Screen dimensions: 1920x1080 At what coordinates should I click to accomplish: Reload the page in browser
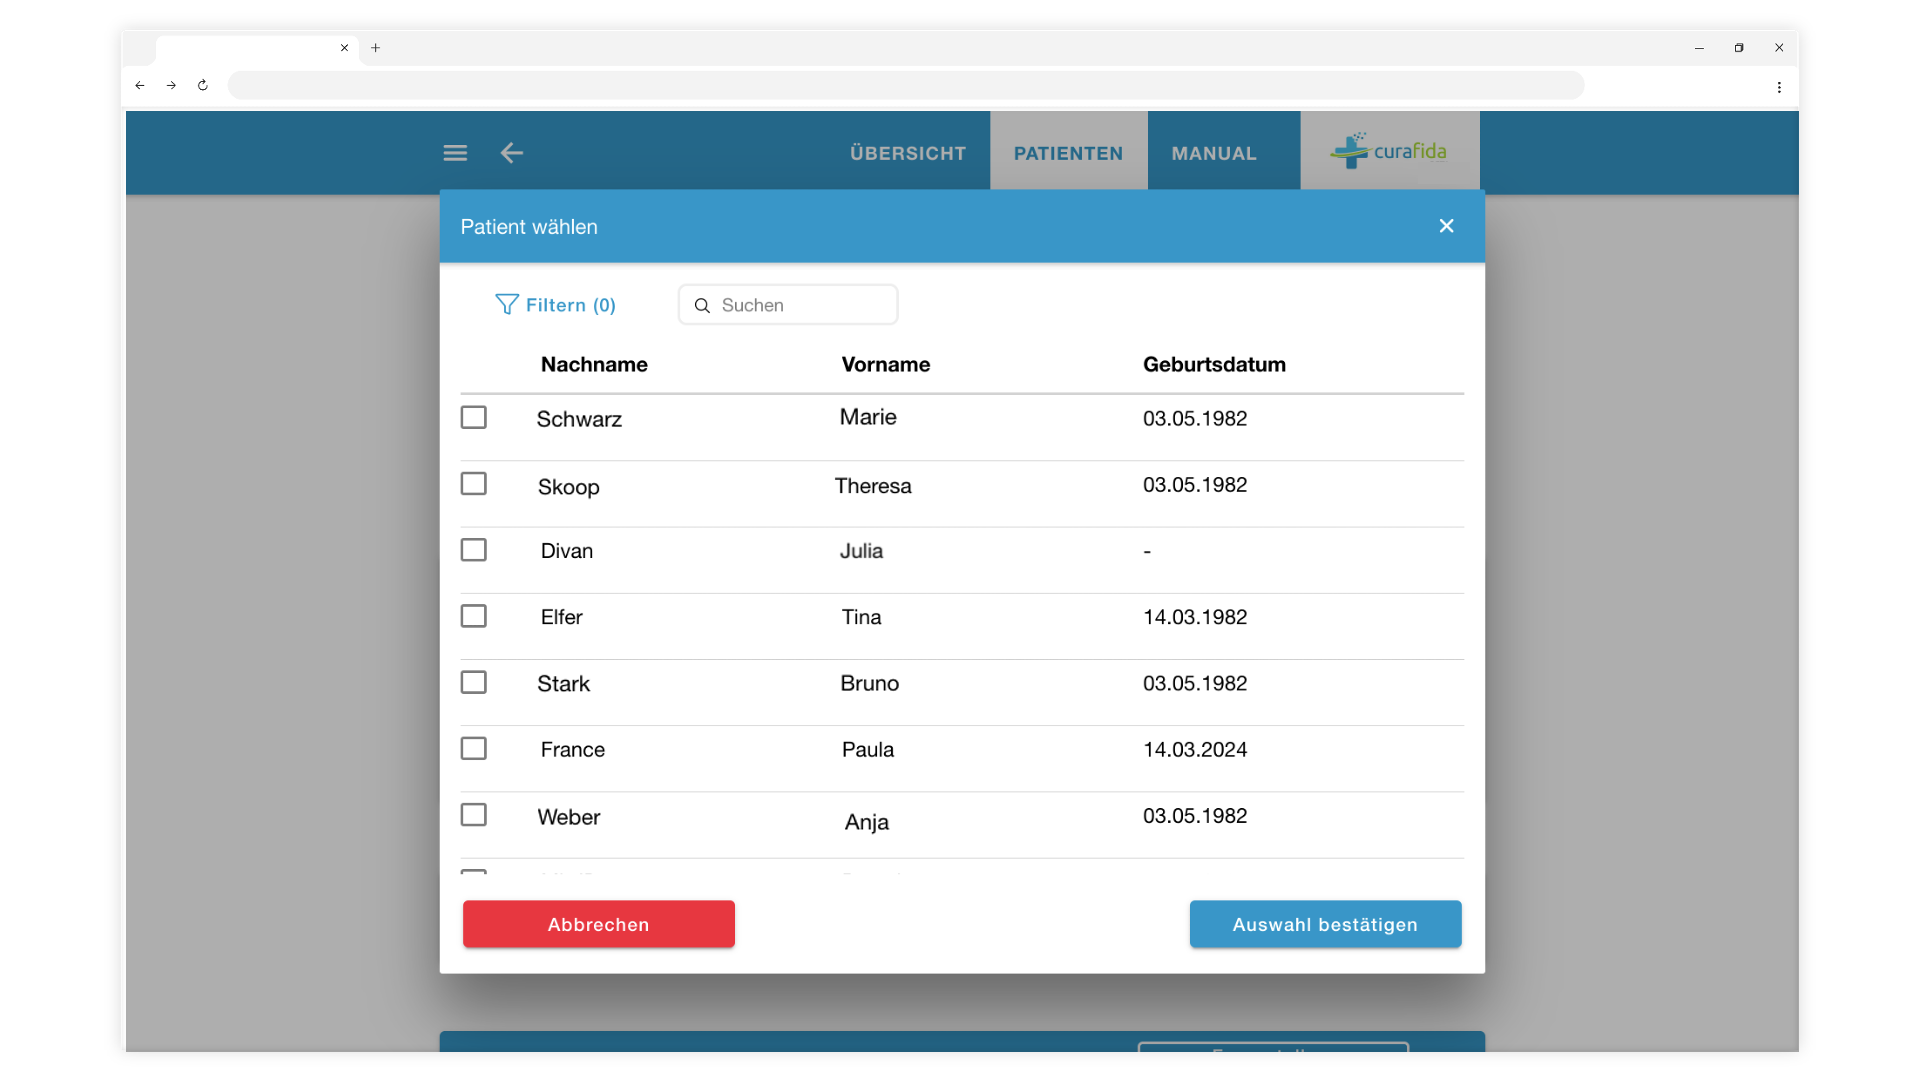click(x=203, y=85)
